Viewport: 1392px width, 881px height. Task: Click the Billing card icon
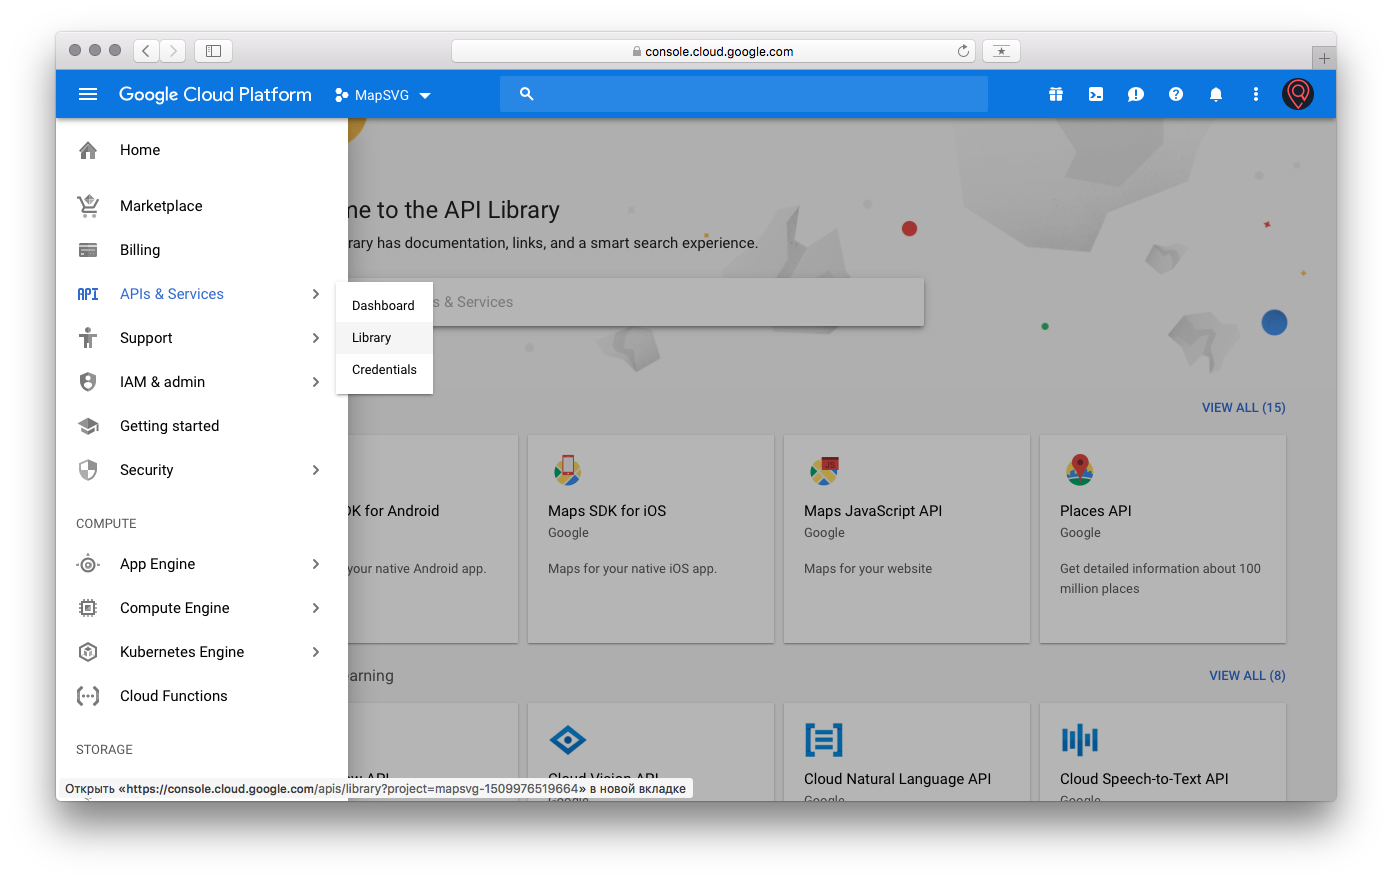point(88,250)
